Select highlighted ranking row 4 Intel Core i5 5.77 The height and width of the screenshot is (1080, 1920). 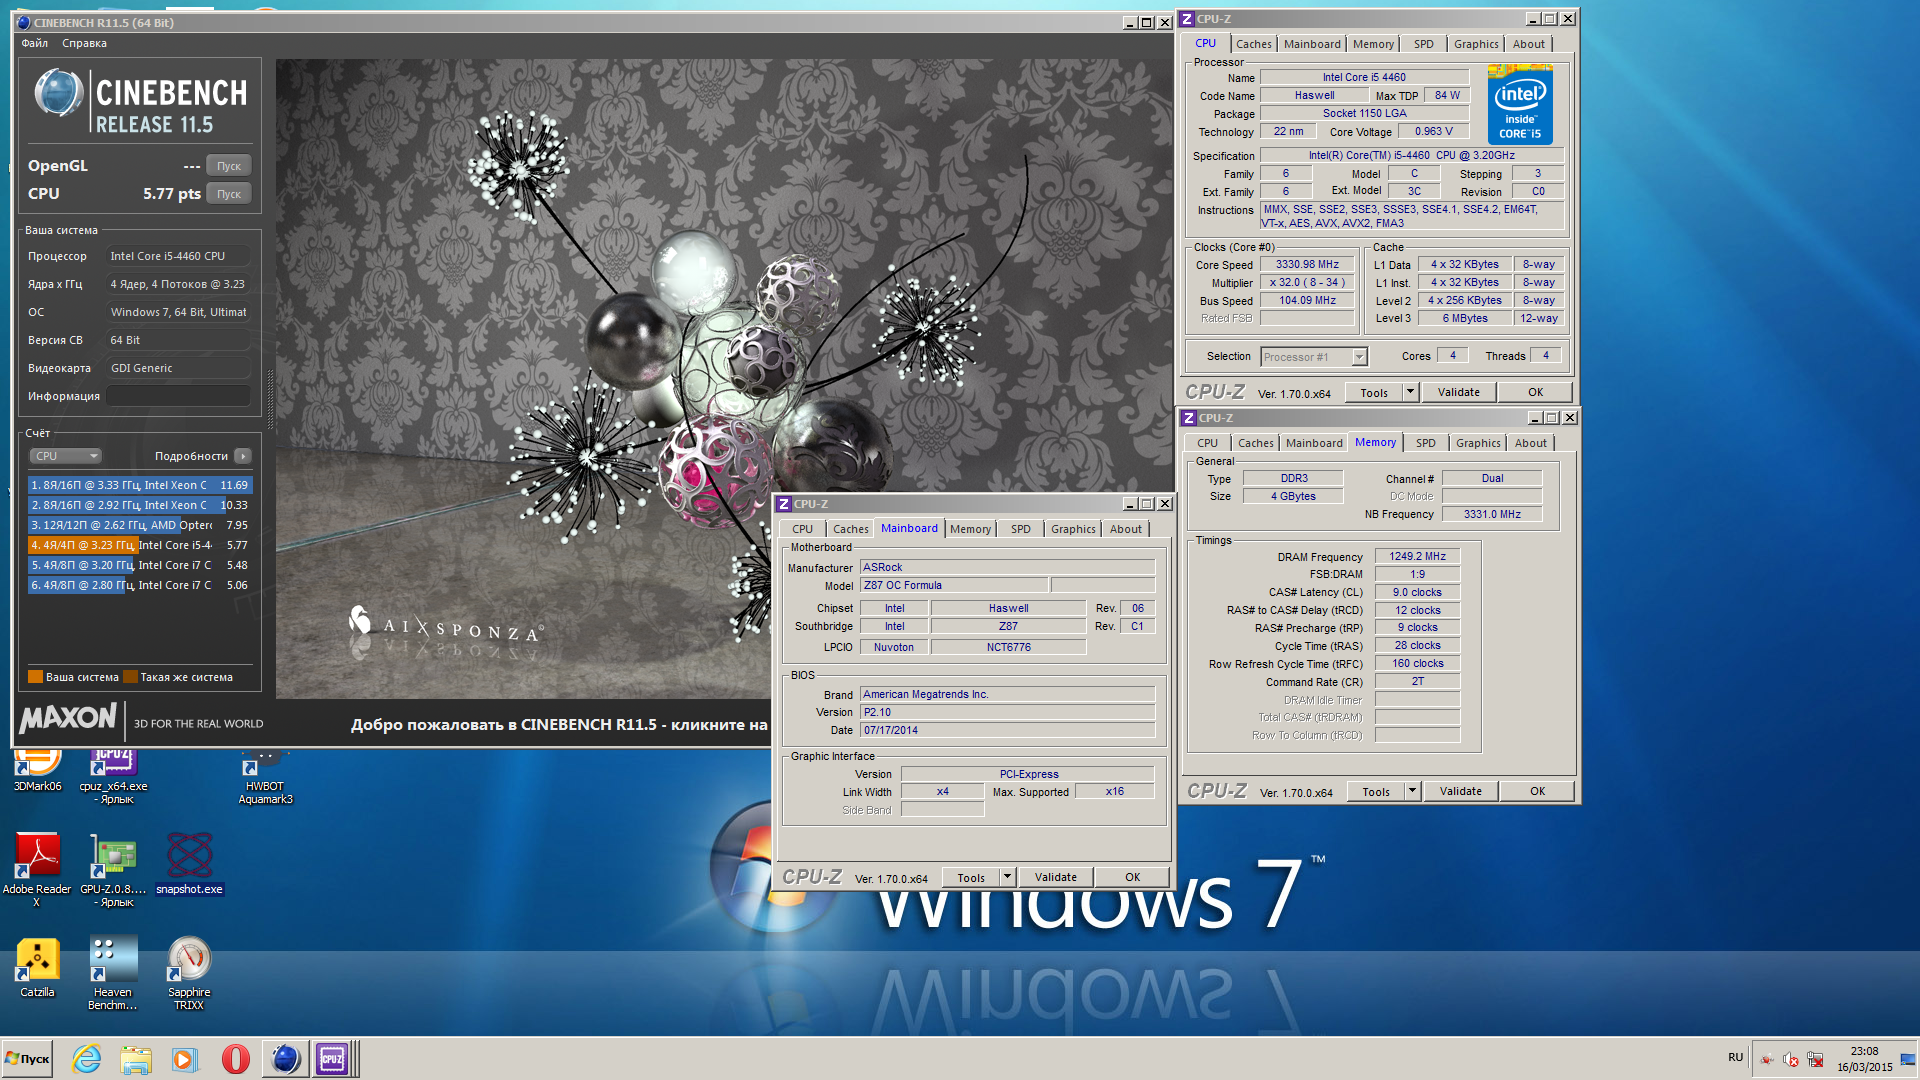140,545
